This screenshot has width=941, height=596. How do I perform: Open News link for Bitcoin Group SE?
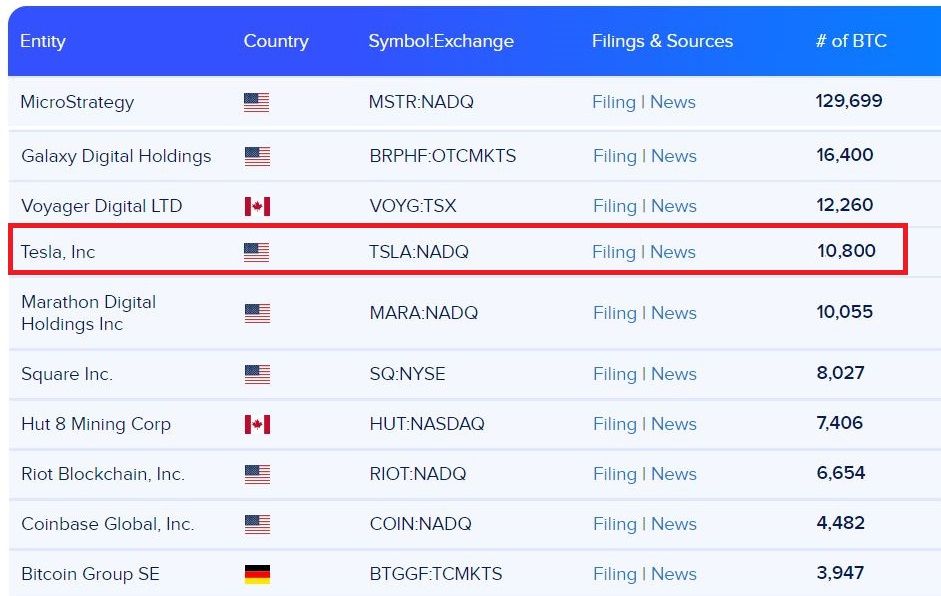(673, 574)
